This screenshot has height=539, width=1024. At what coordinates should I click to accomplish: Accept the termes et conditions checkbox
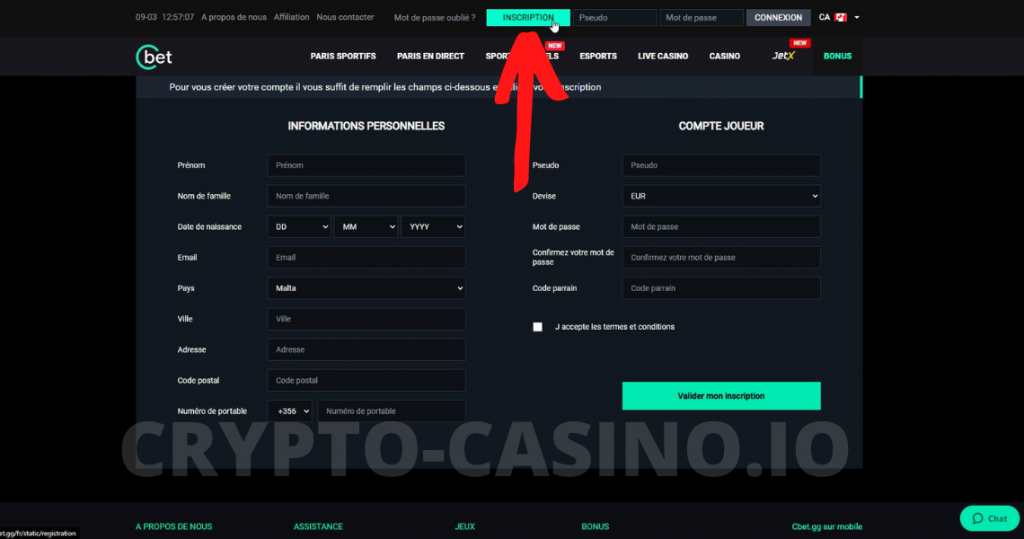[x=537, y=327]
